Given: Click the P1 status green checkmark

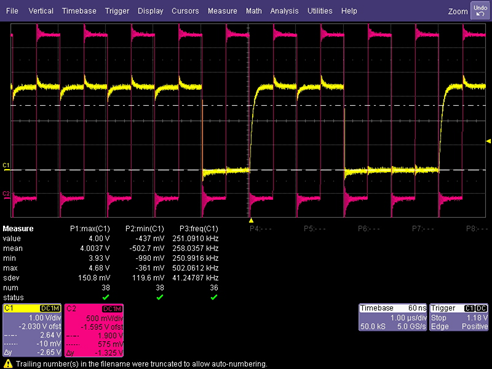Looking at the screenshot, I should pos(106,297).
